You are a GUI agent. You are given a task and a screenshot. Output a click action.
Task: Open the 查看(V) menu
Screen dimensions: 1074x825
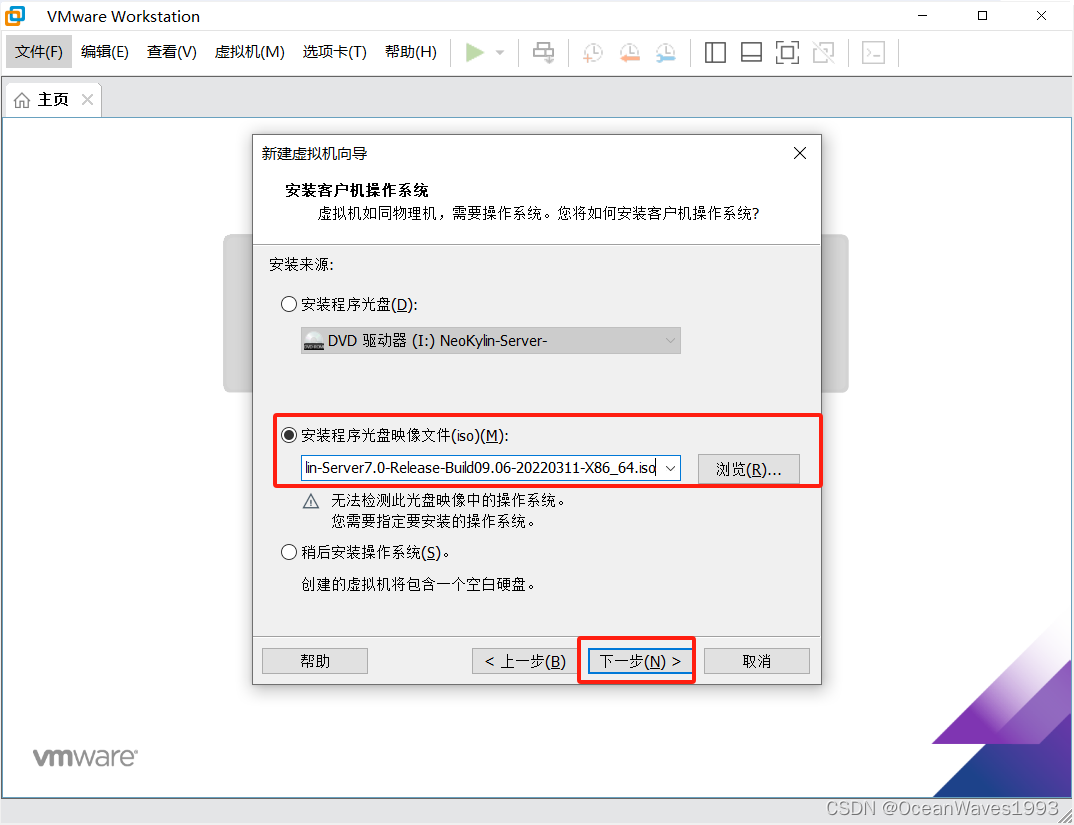172,52
